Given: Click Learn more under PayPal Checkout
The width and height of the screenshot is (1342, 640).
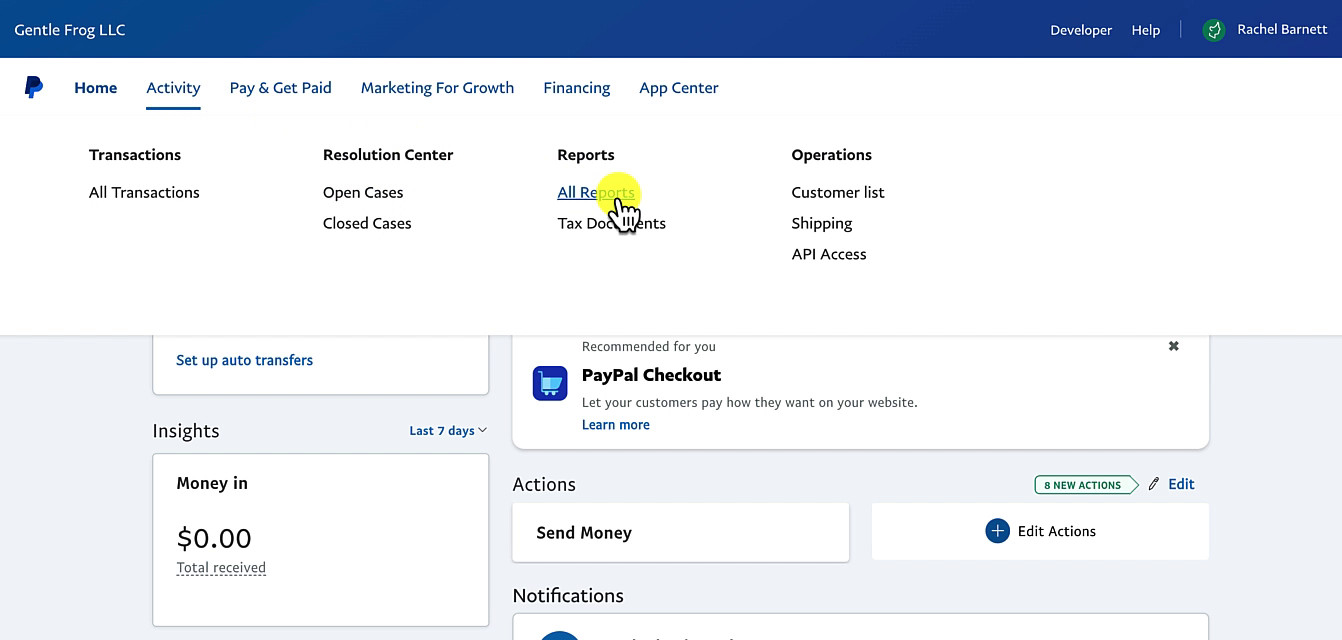Looking at the screenshot, I should (616, 425).
